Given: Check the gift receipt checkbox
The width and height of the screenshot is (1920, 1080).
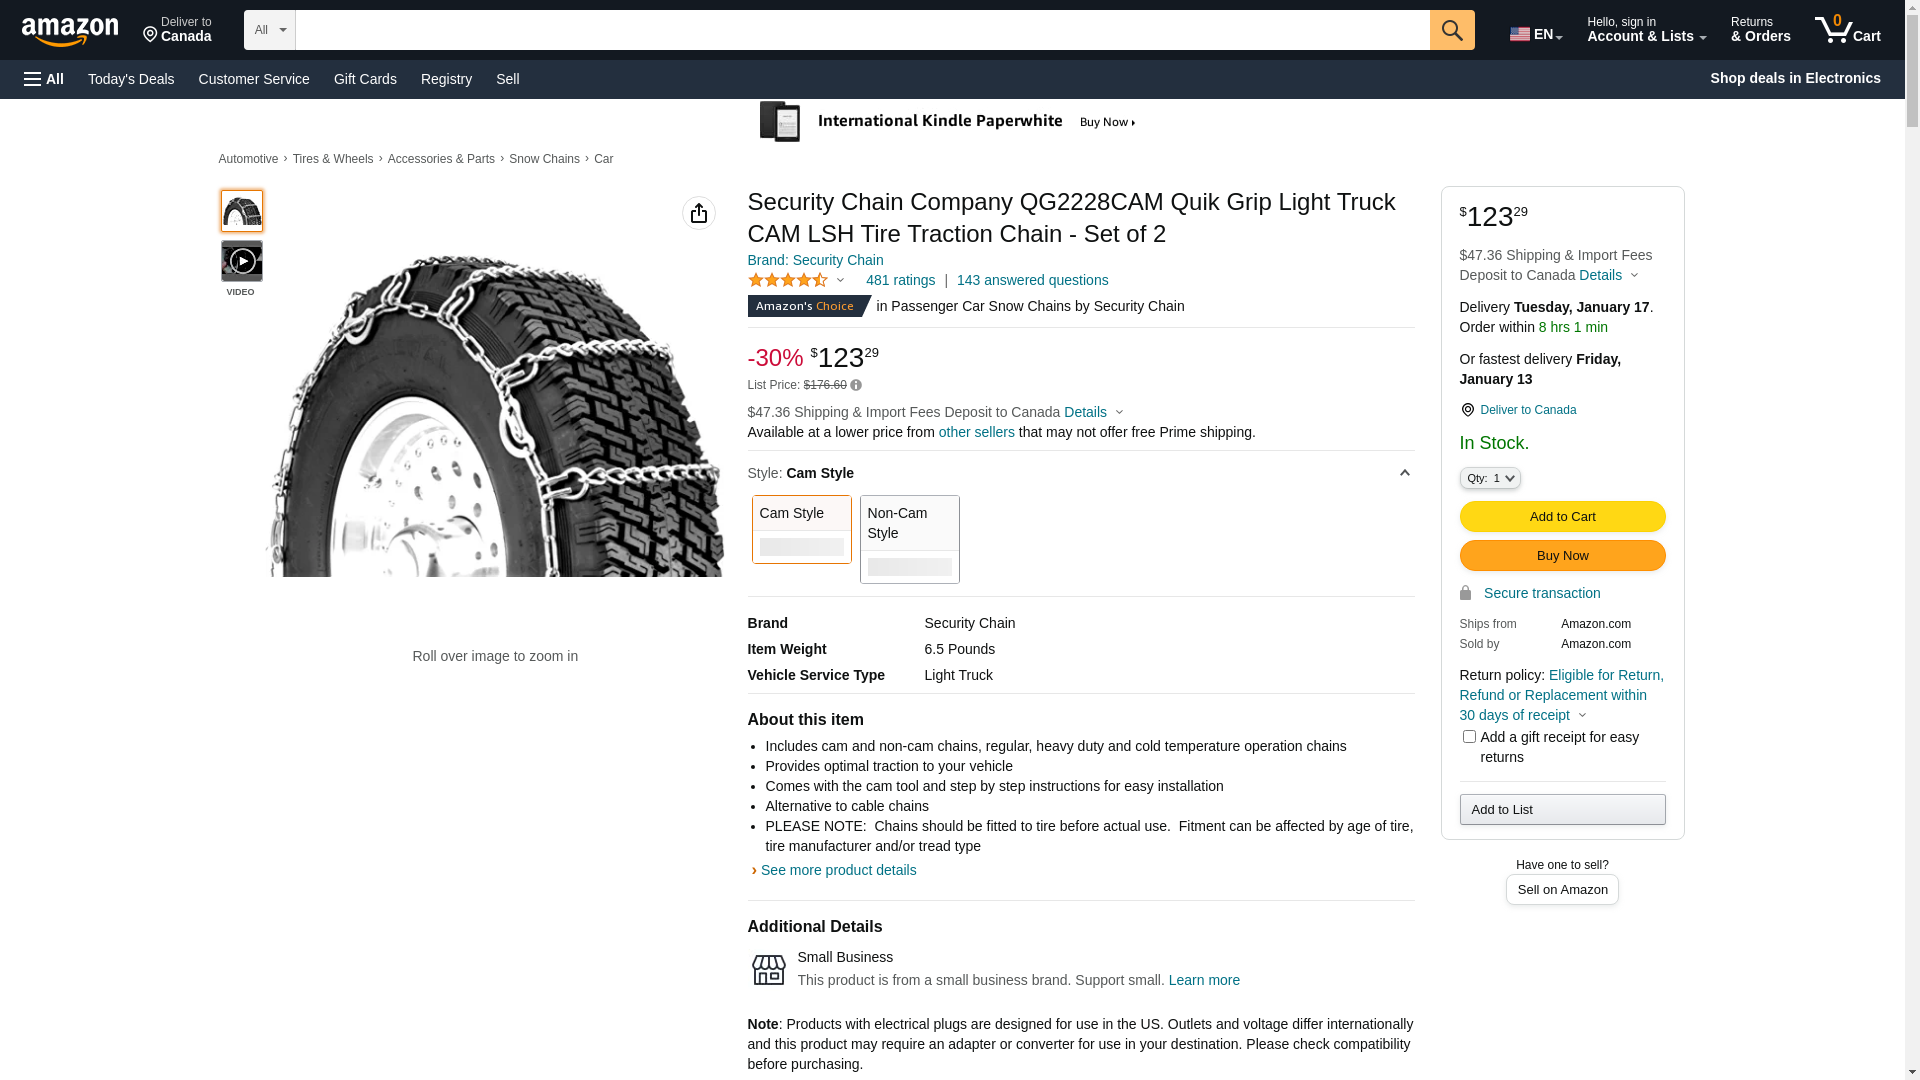Looking at the screenshot, I should point(1468,737).
